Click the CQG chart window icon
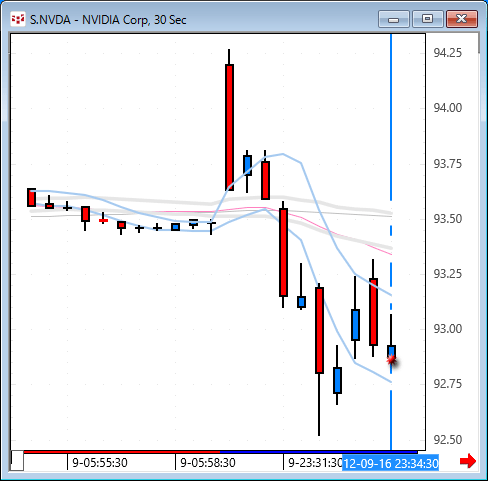Screen dimensions: 488x481 tap(18, 19)
